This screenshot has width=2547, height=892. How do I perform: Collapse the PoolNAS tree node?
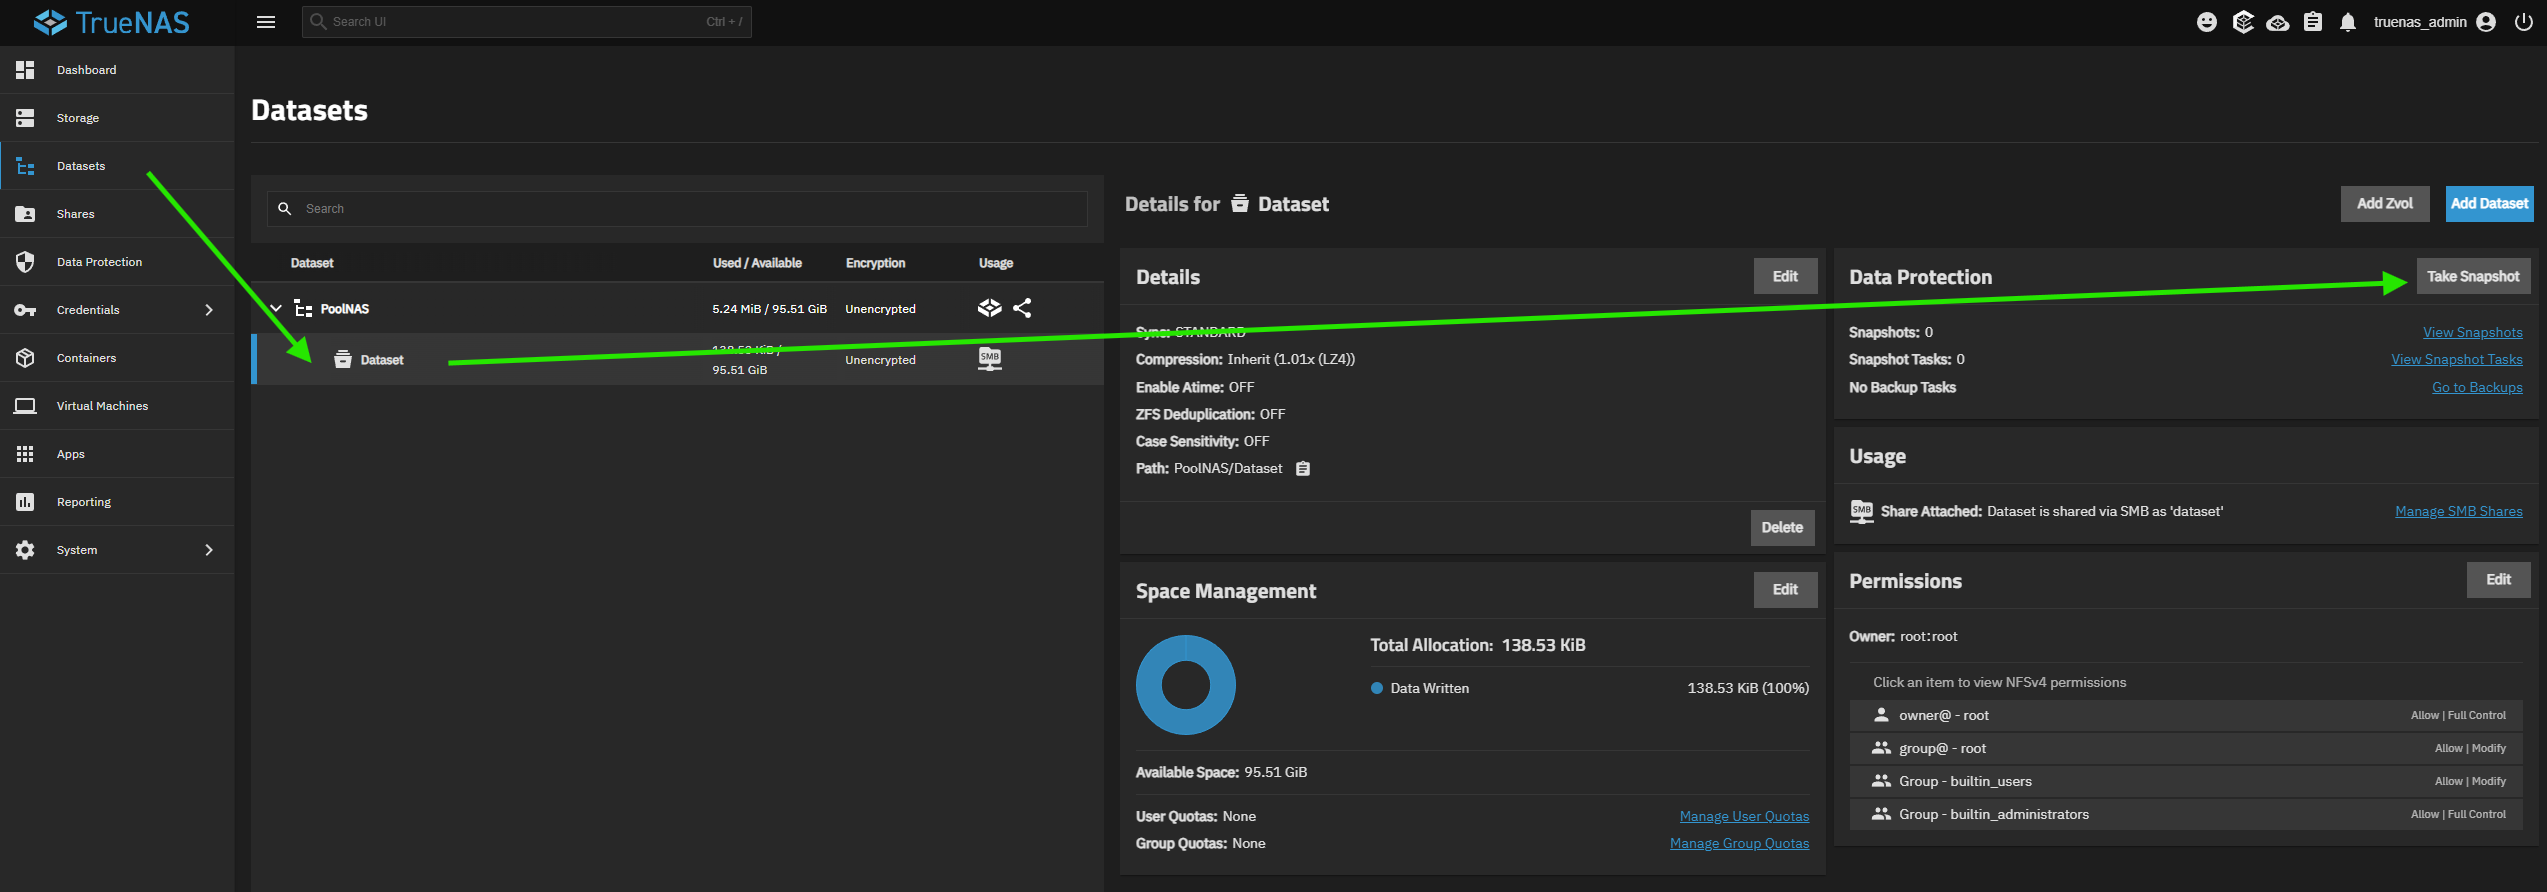click(276, 309)
